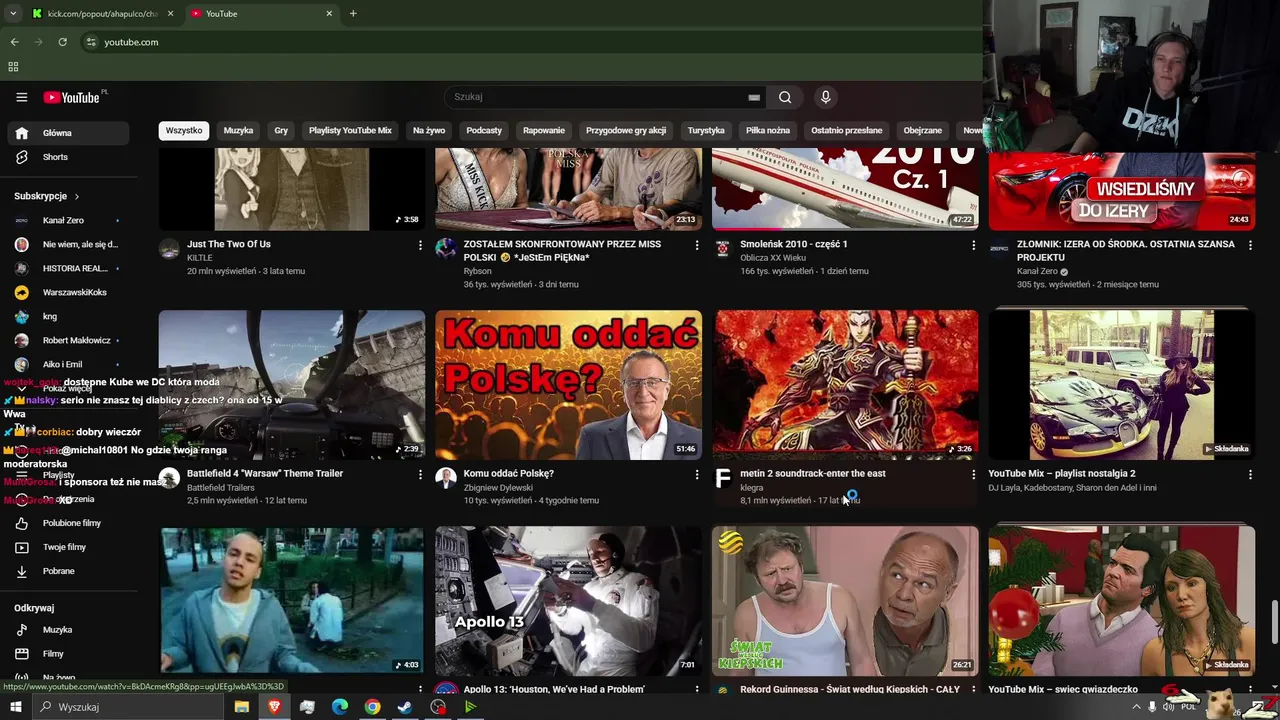Open Filmy under Odkrywaj
1280x720 pixels.
click(68, 654)
